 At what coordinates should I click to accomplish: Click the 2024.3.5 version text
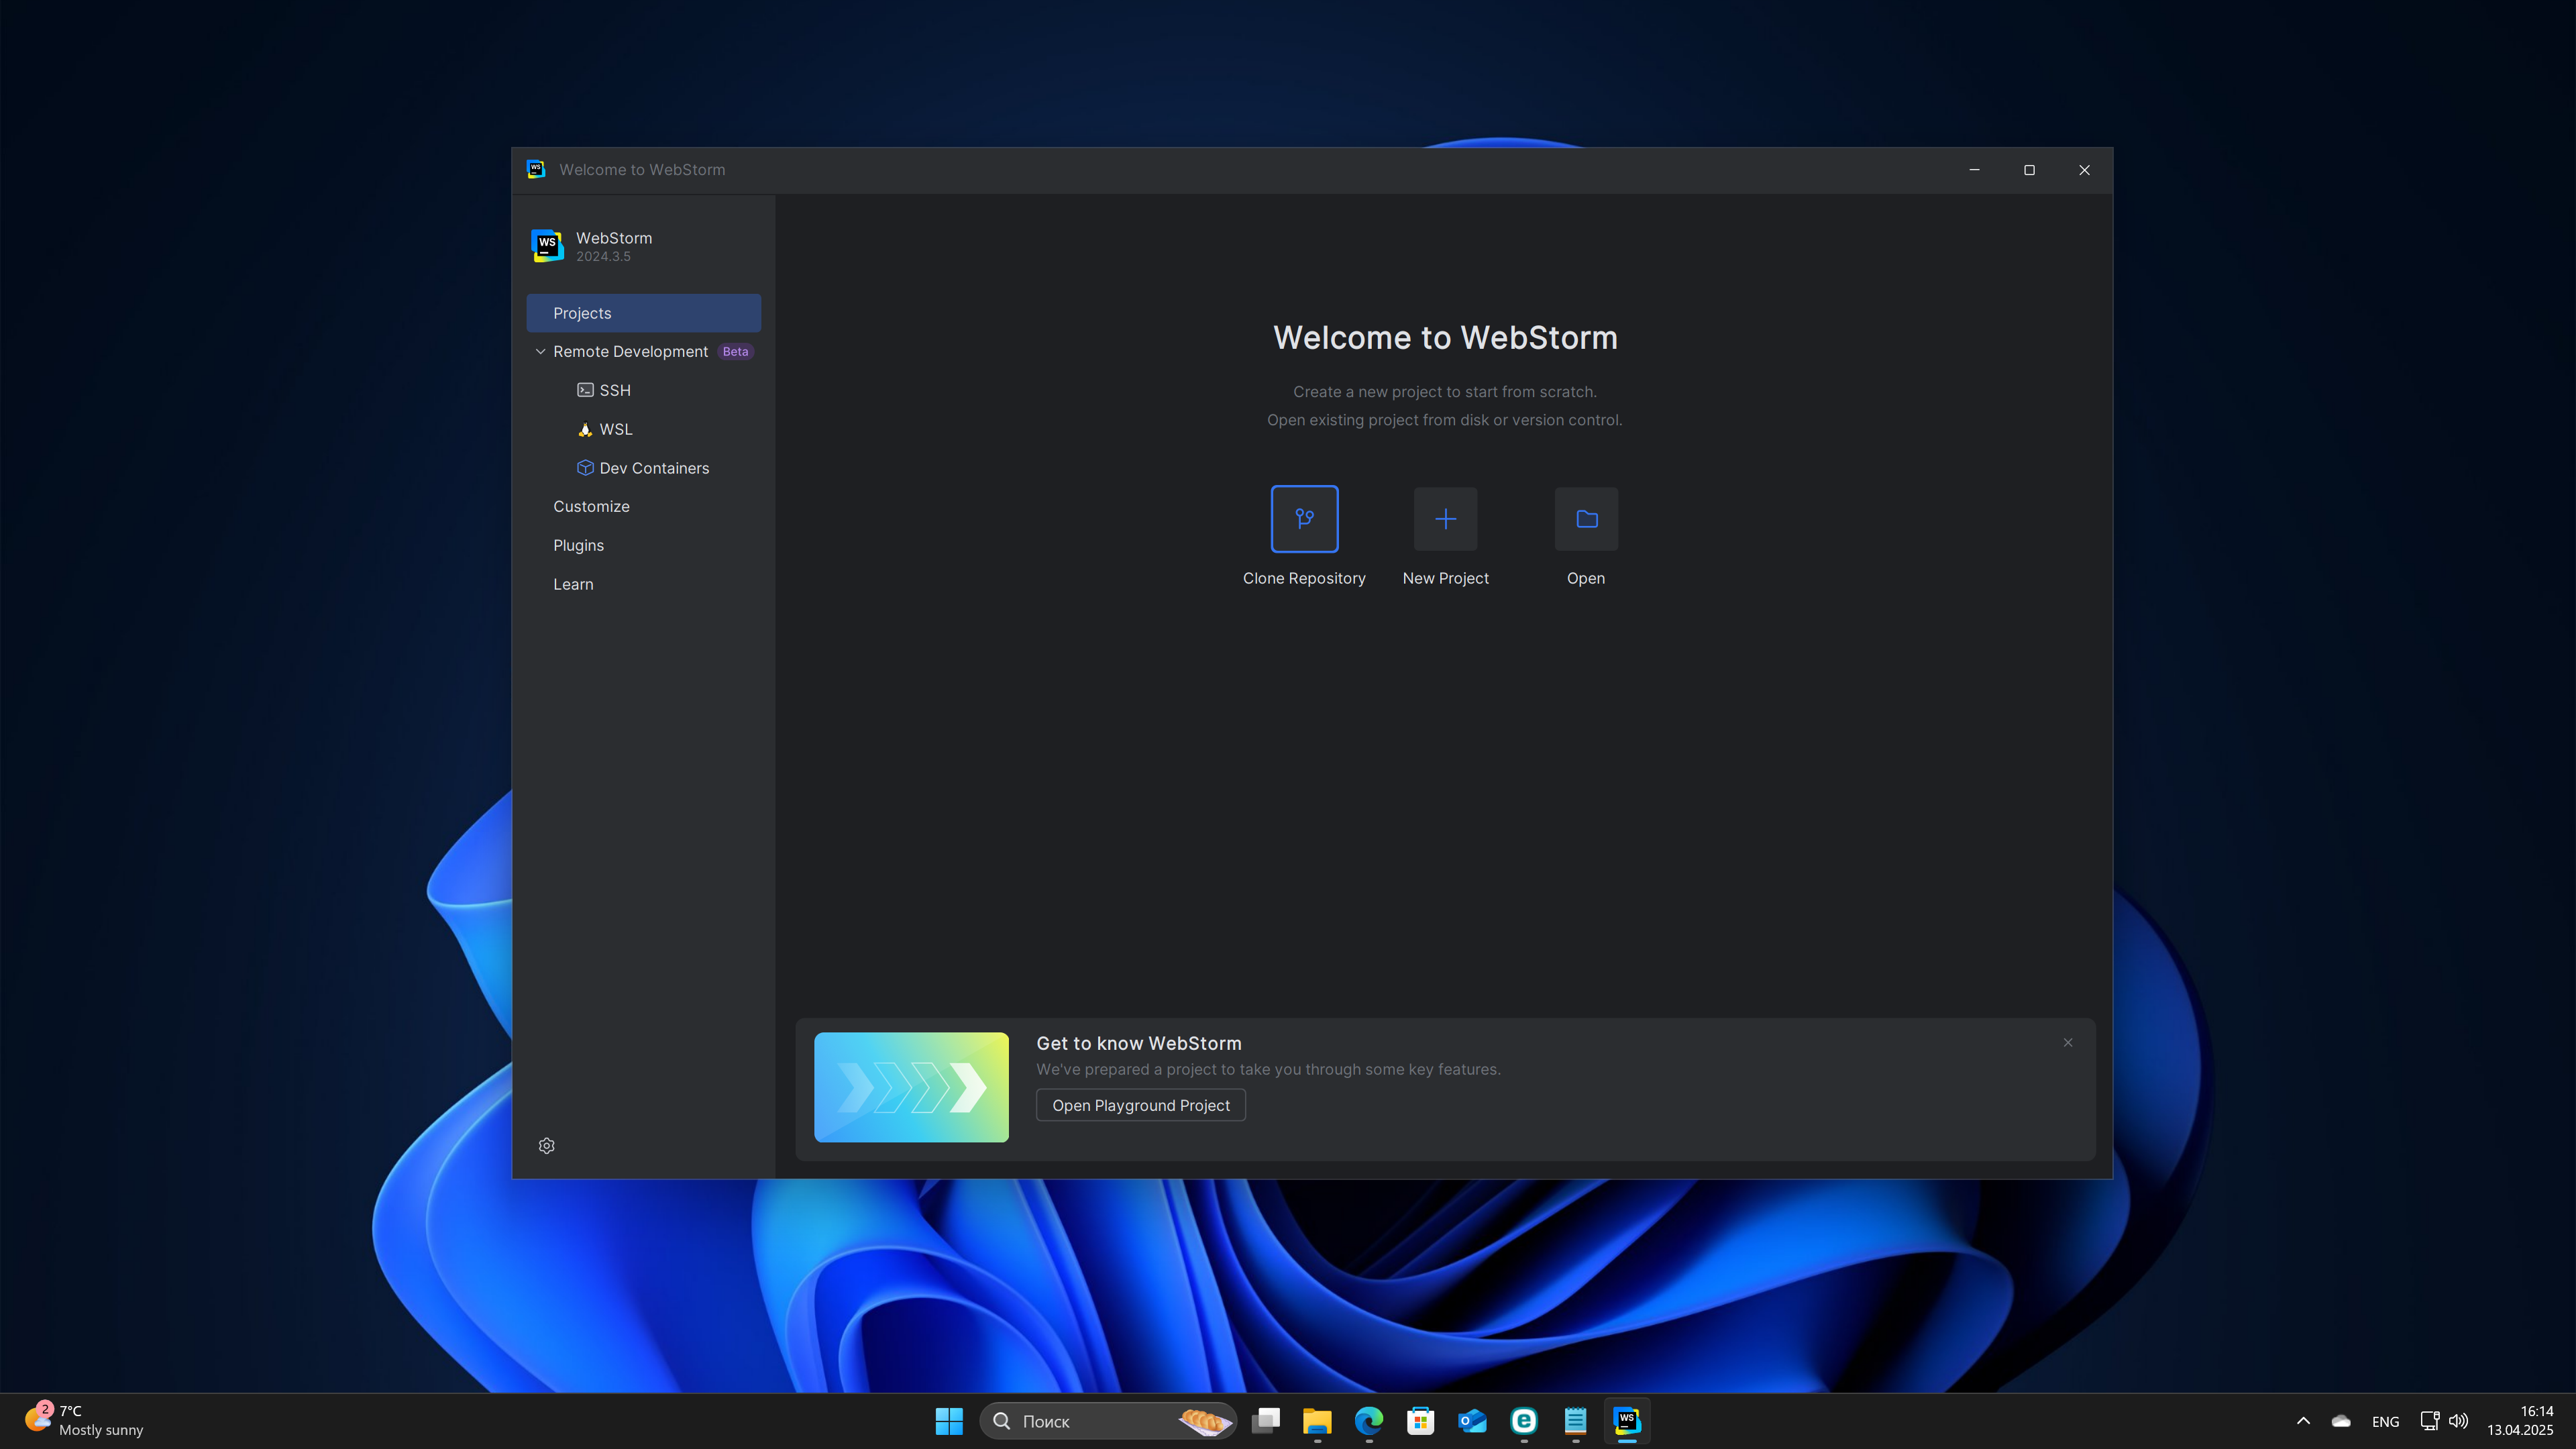click(603, 256)
